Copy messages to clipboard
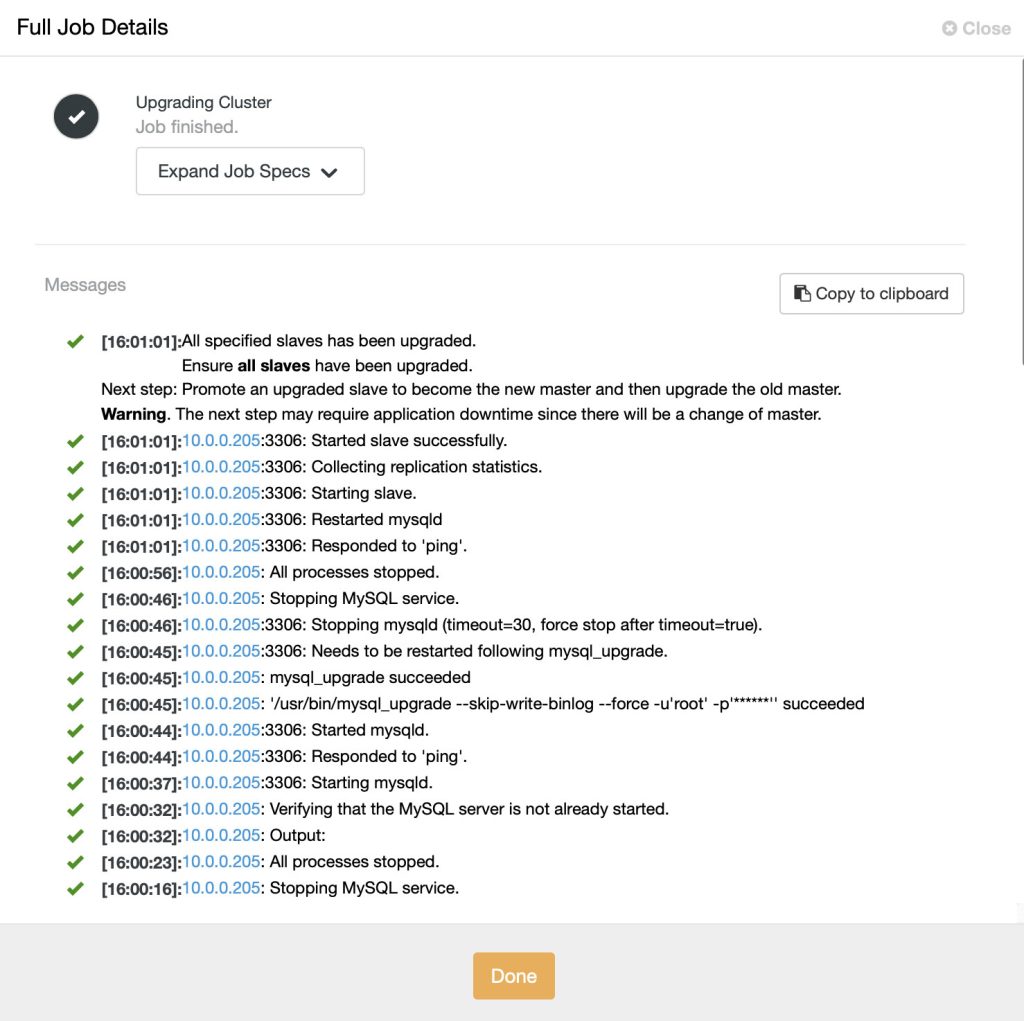Screen dimensions: 1024x1021 [x=871, y=293]
